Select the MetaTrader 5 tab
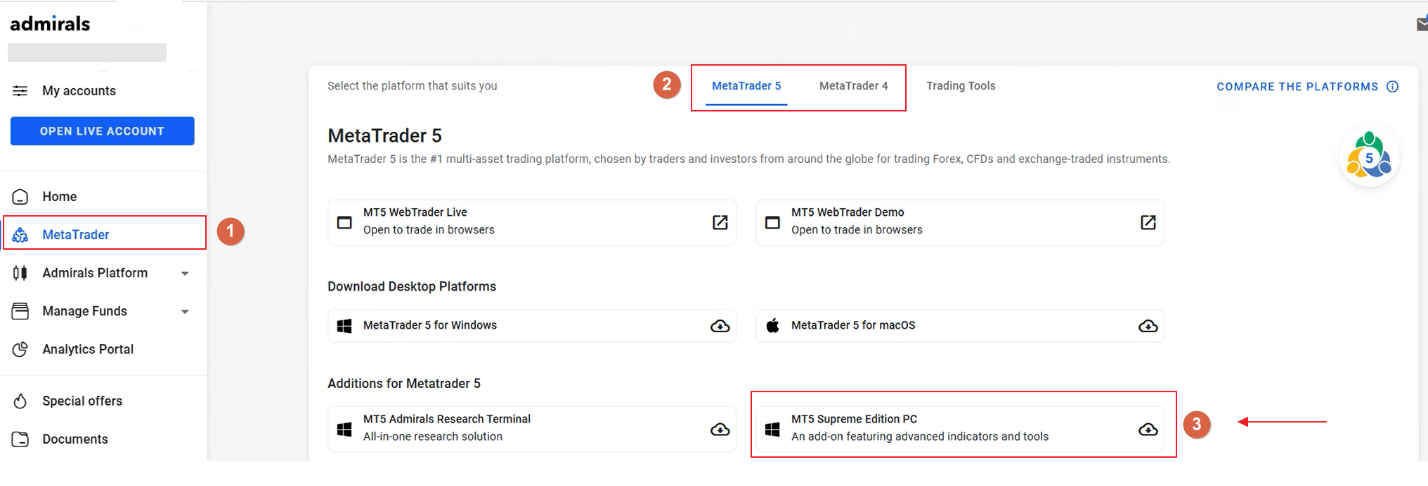 [x=746, y=86]
